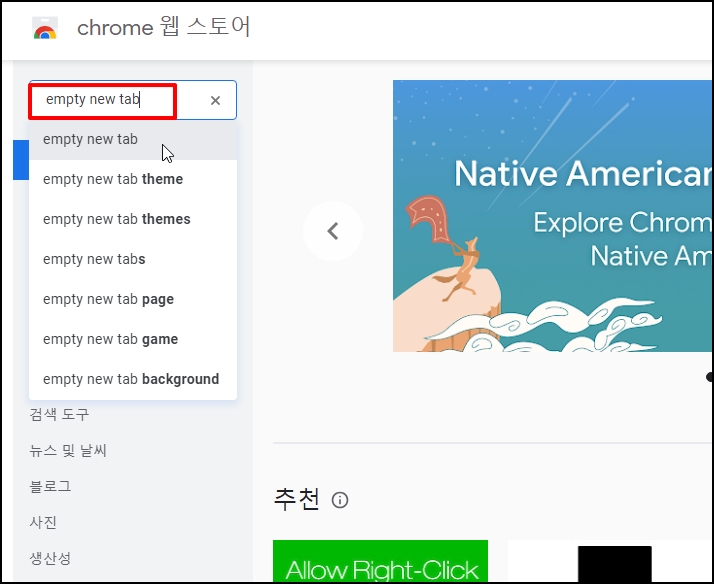Pick the 'empty new tabs' suggestion
The height and width of the screenshot is (584, 714).
[x=133, y=259]
